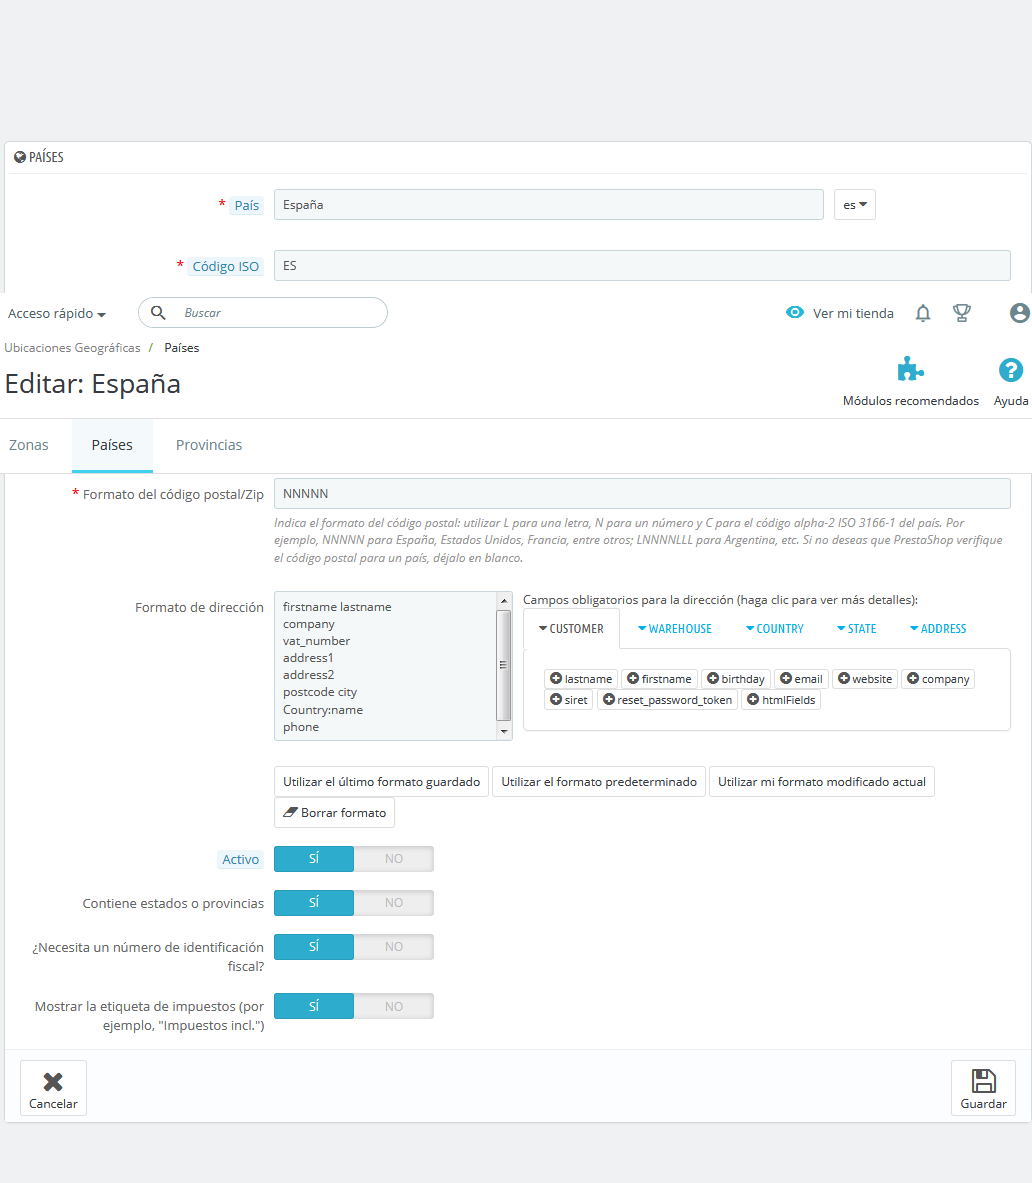Image resolution: width=1032 pixels, height=1183 pixels.
Task: Open the Ayuda question mark icon
Action: point(1011,370)
